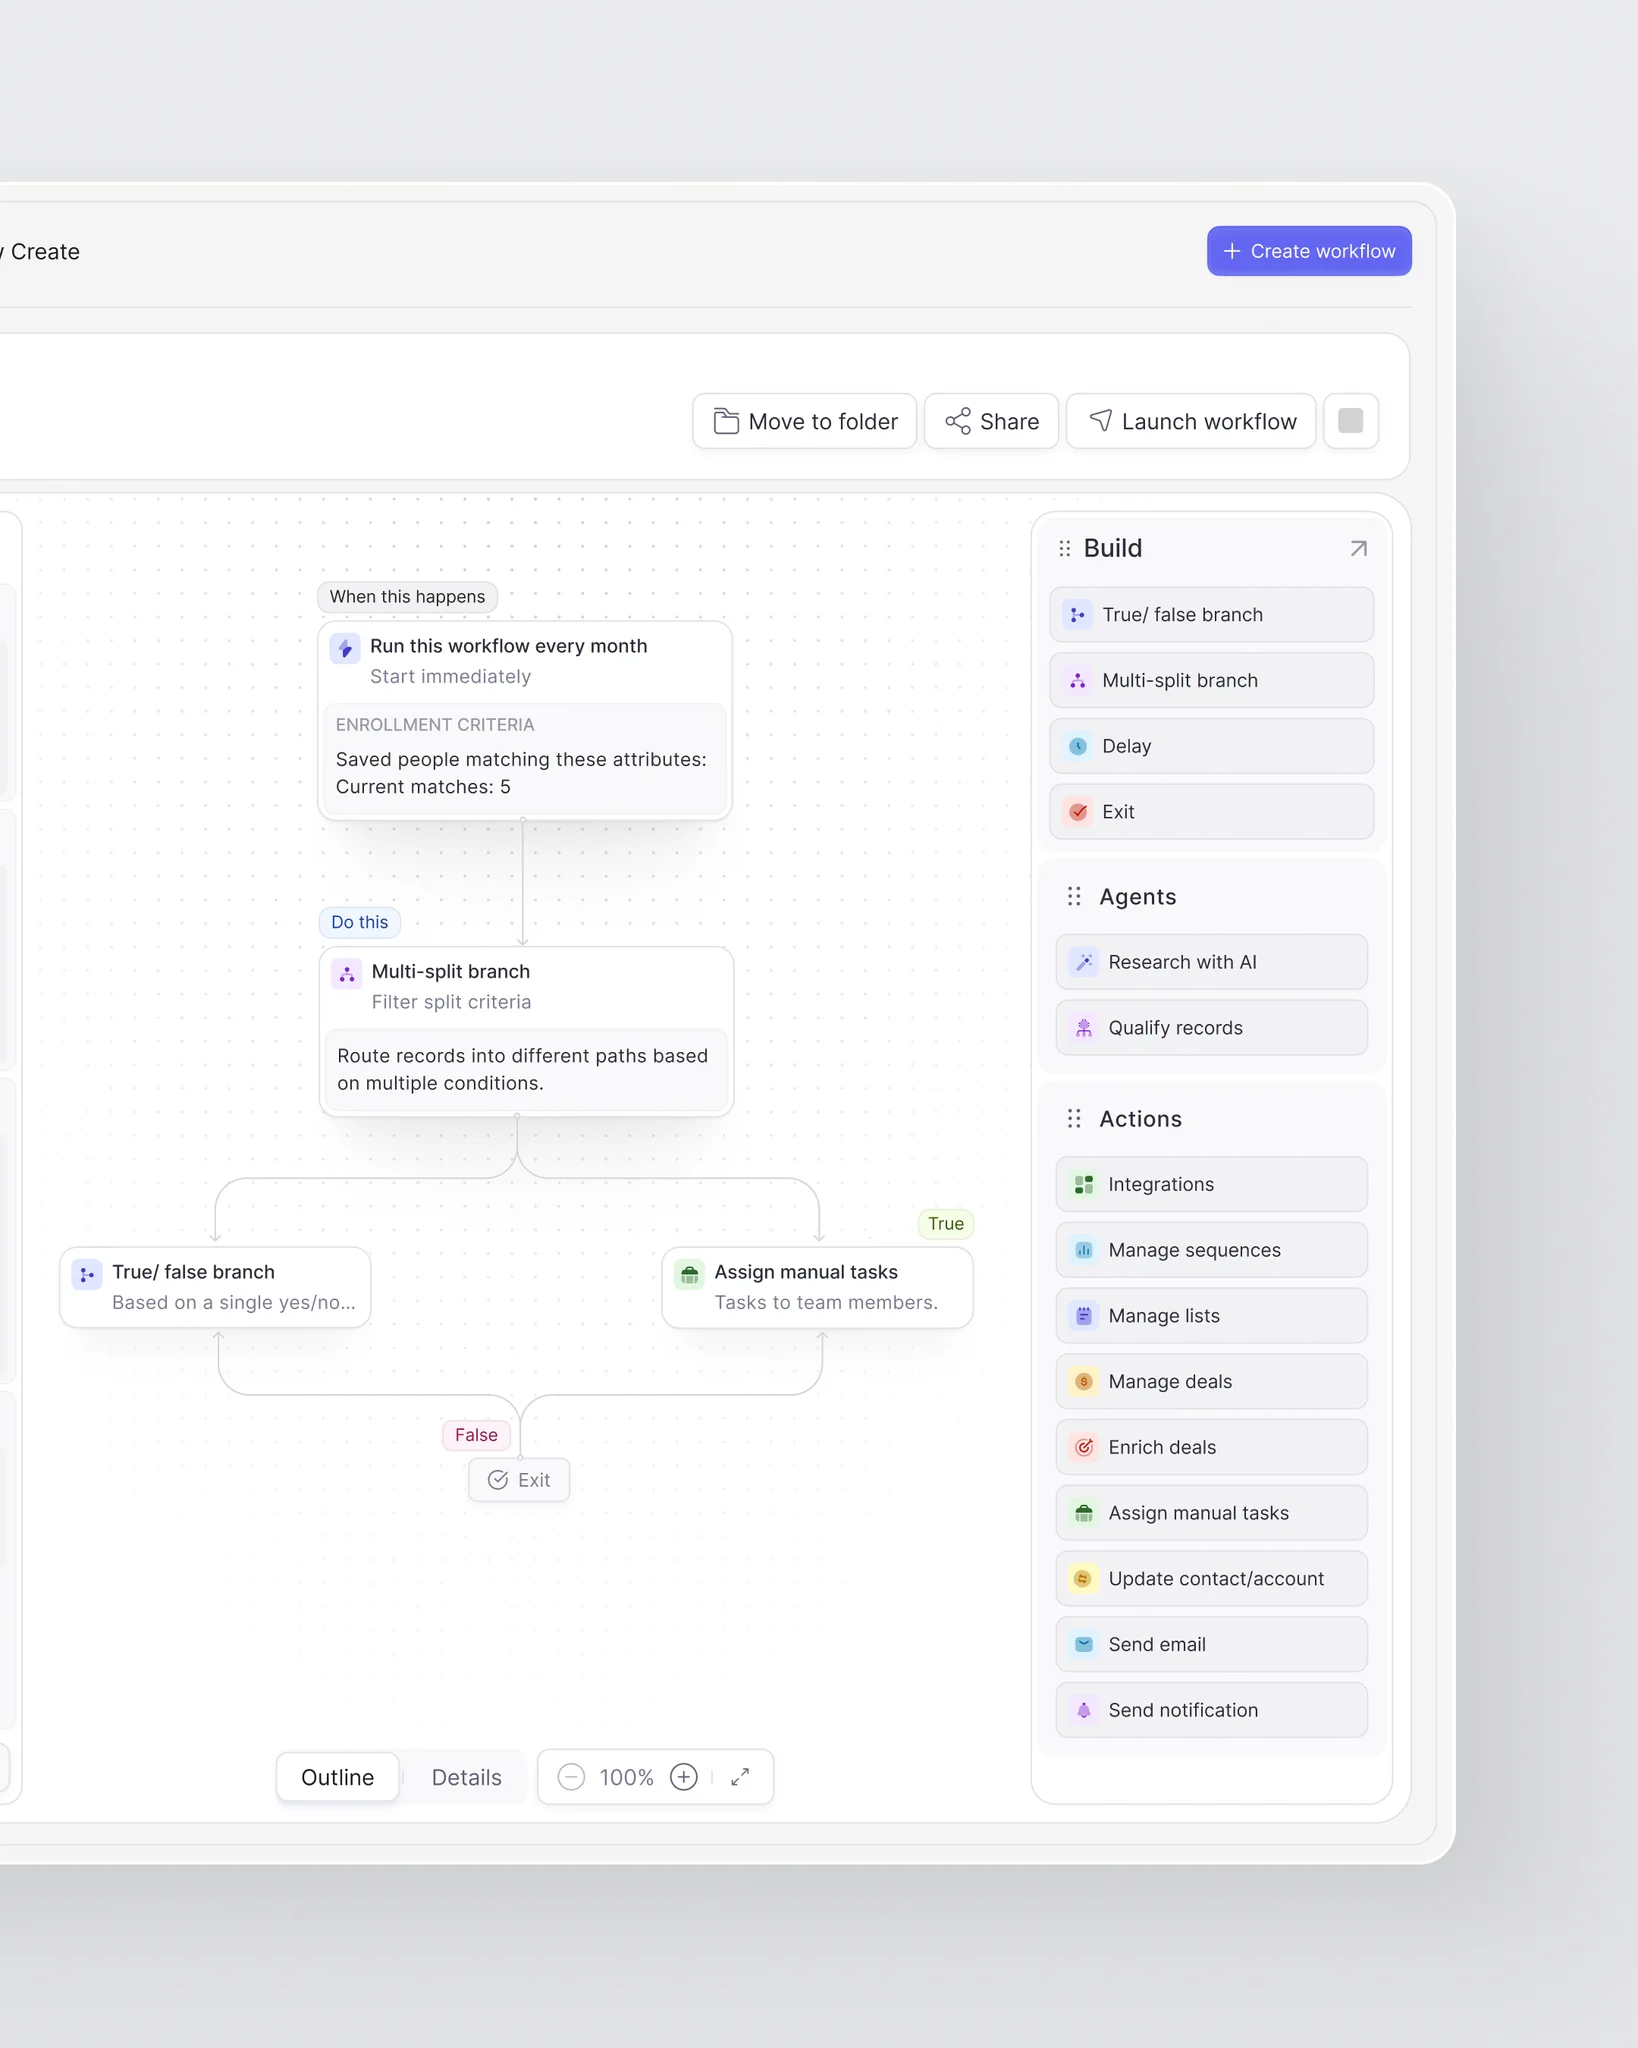Choose Research with AI agent
This screenshot has width=1638, height=2048.
tap(1212, 962)
